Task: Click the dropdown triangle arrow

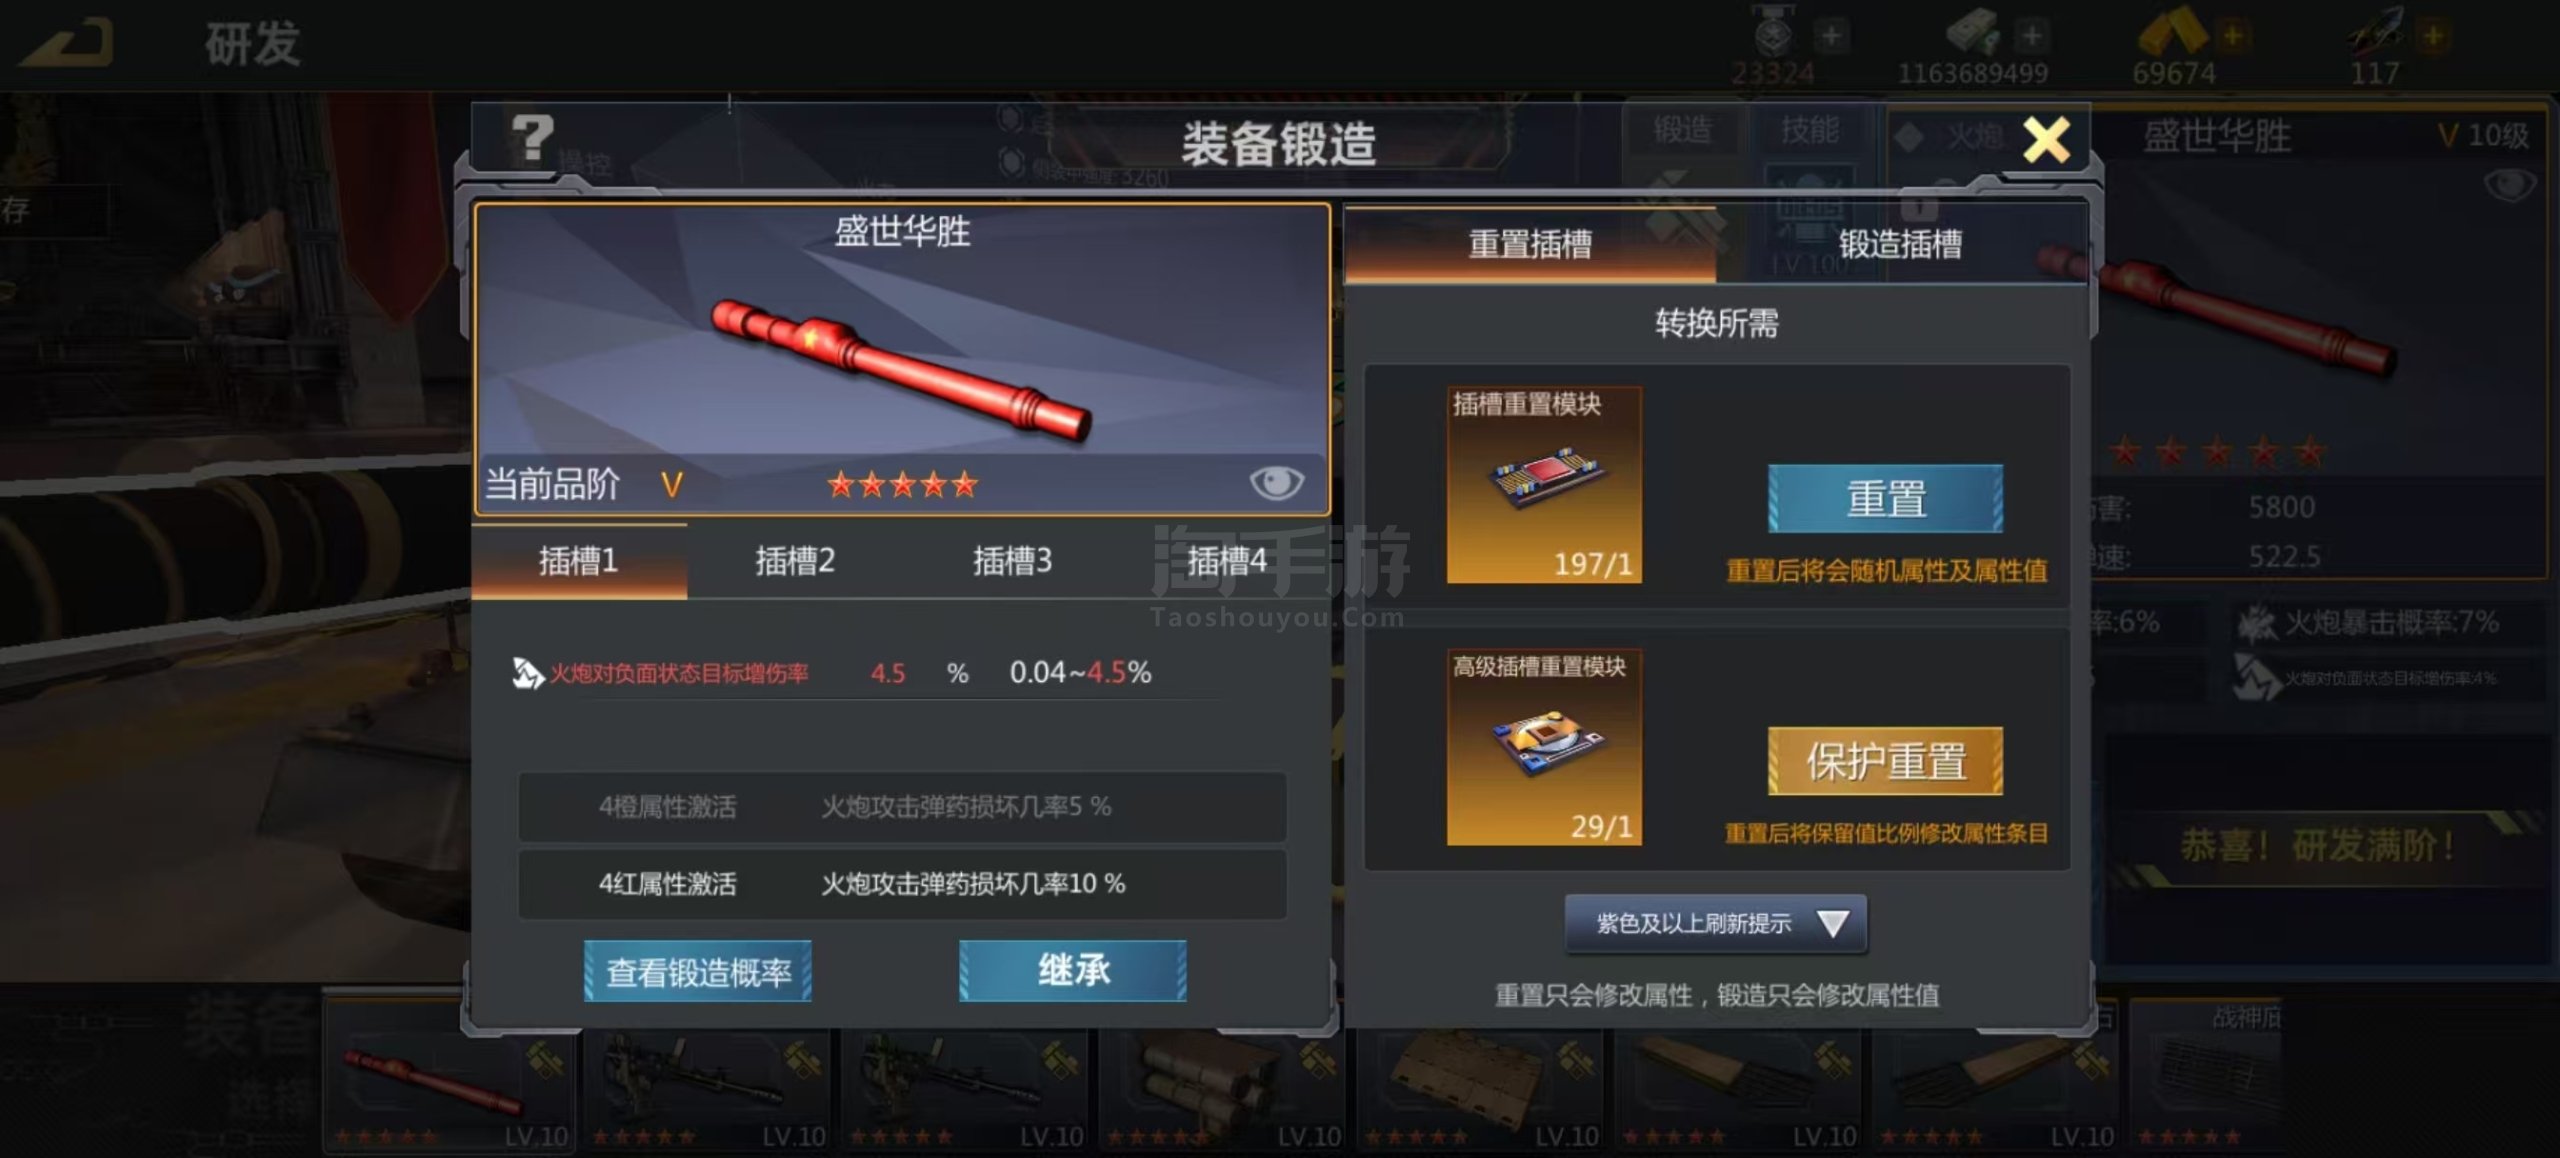Action: tap(1833, 923)
